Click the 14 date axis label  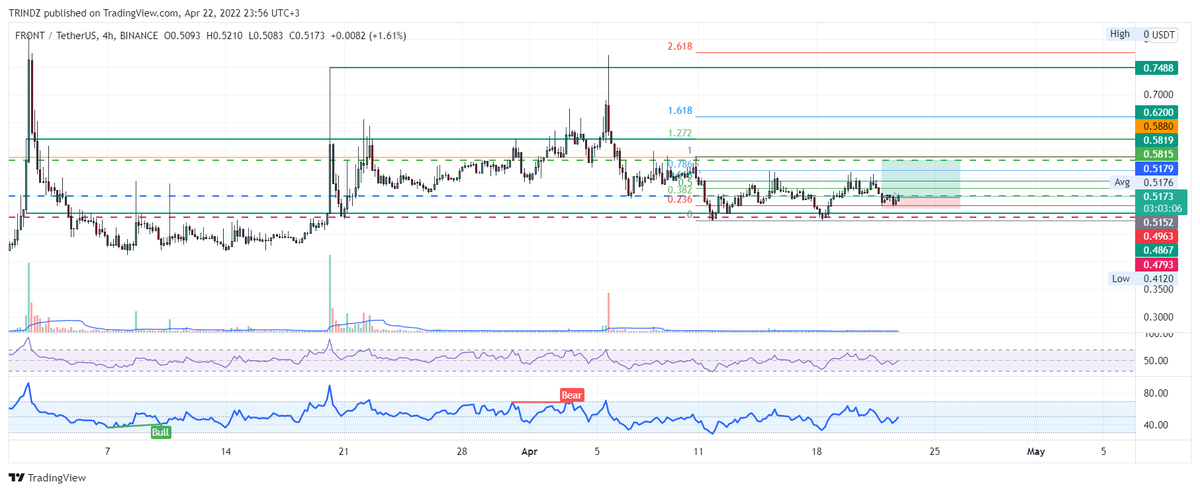click(226, 452)
